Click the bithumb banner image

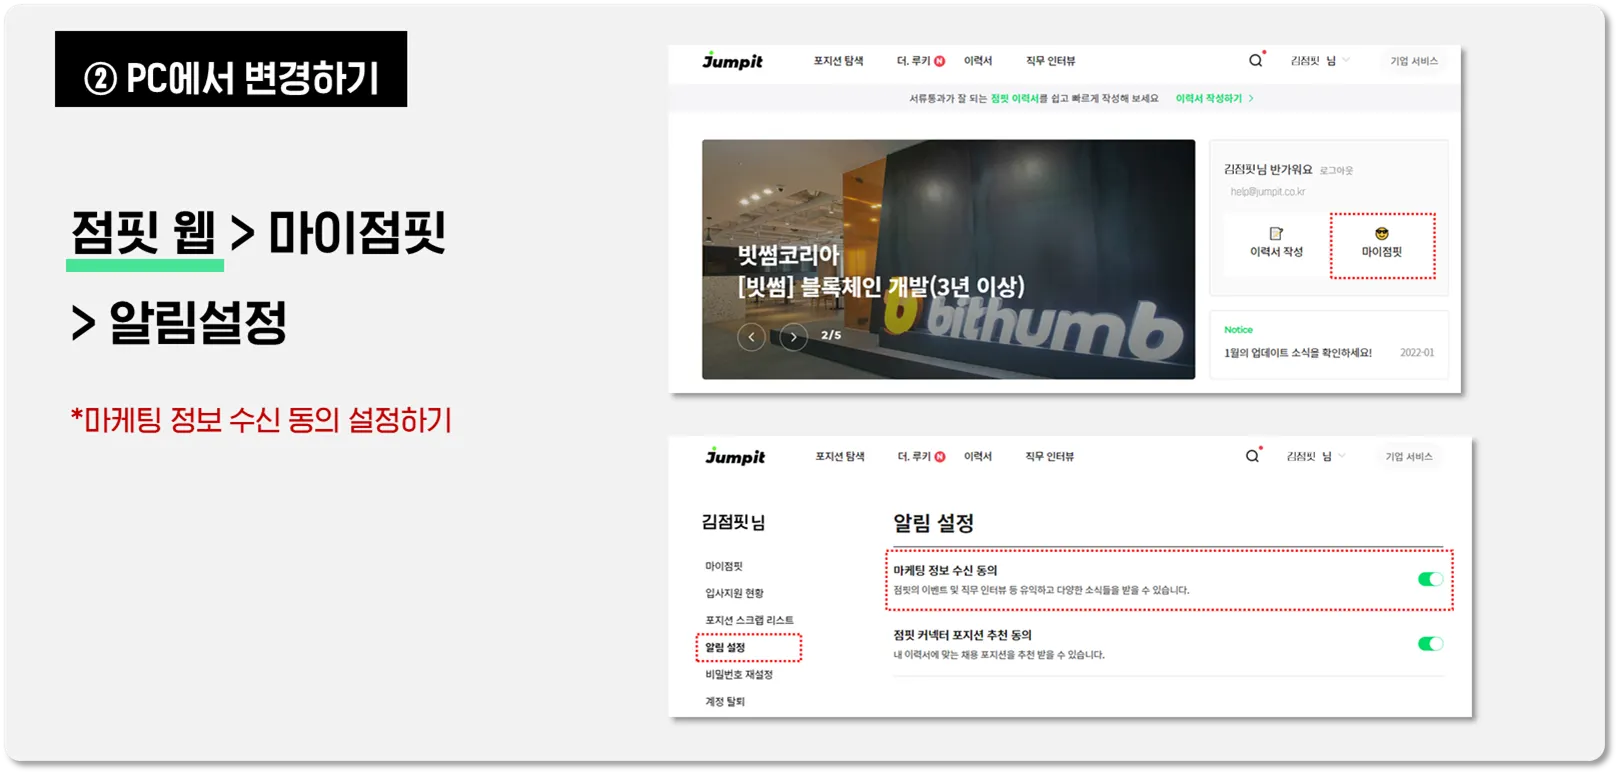[x=948, y=259]
